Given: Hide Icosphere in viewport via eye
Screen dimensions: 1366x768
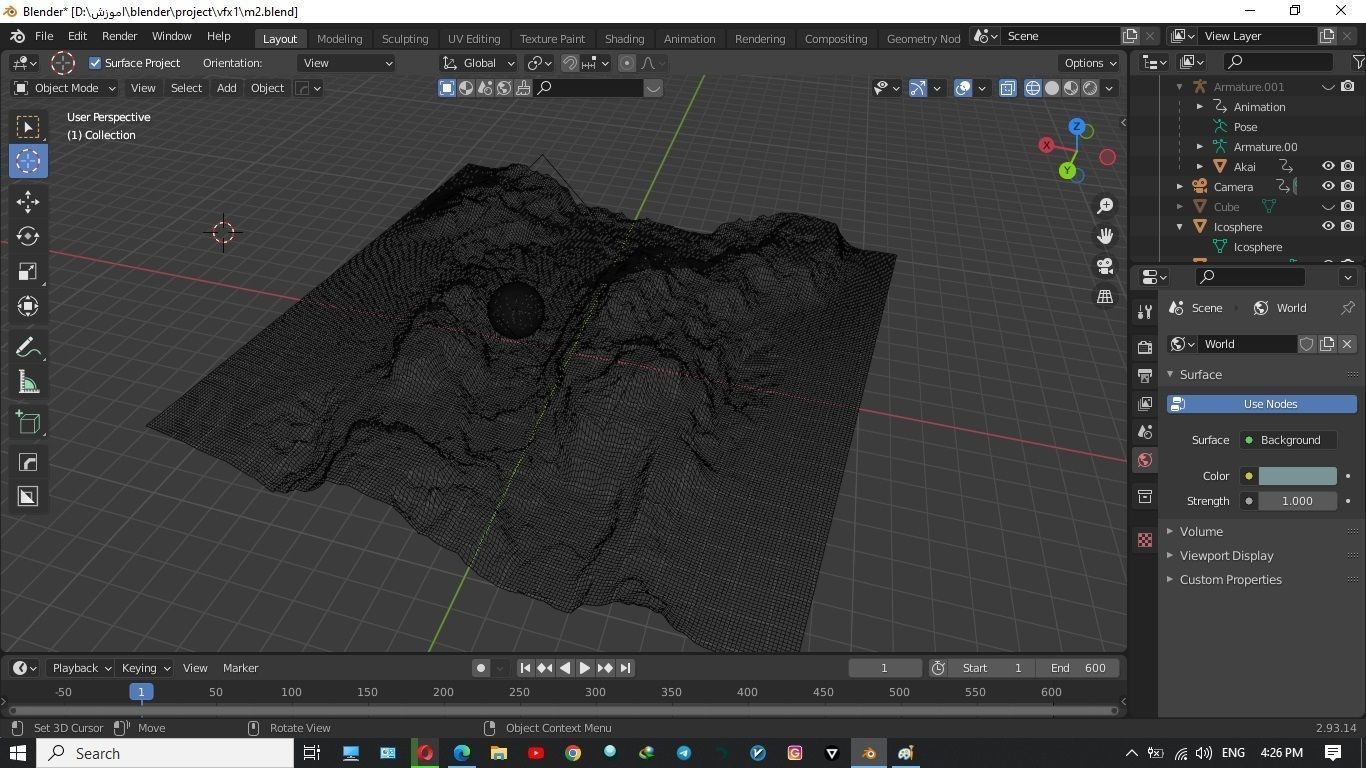Looking at the screenshot, I should (1328, 226).
